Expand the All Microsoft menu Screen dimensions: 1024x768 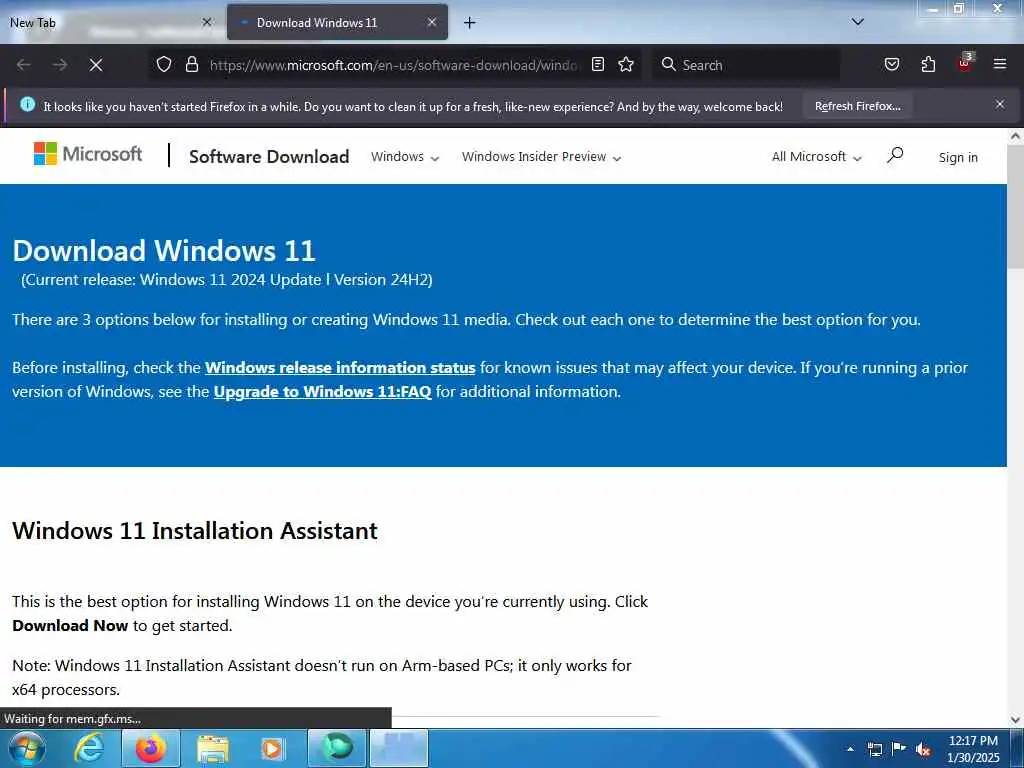point(817,157)
